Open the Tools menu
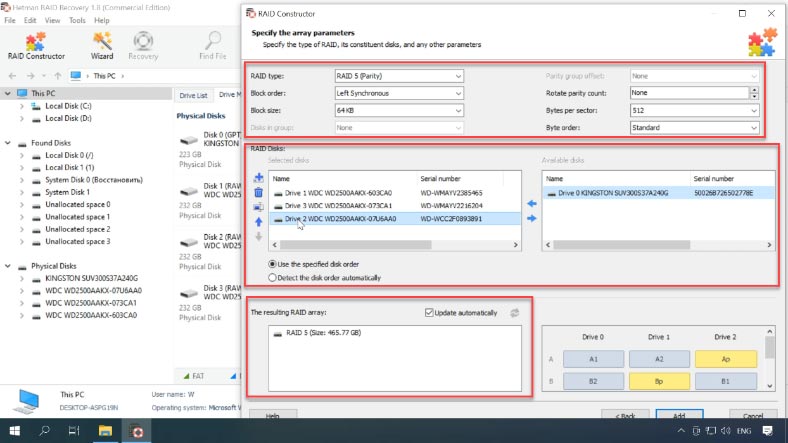The image size is (788, 443). (77, 21)
